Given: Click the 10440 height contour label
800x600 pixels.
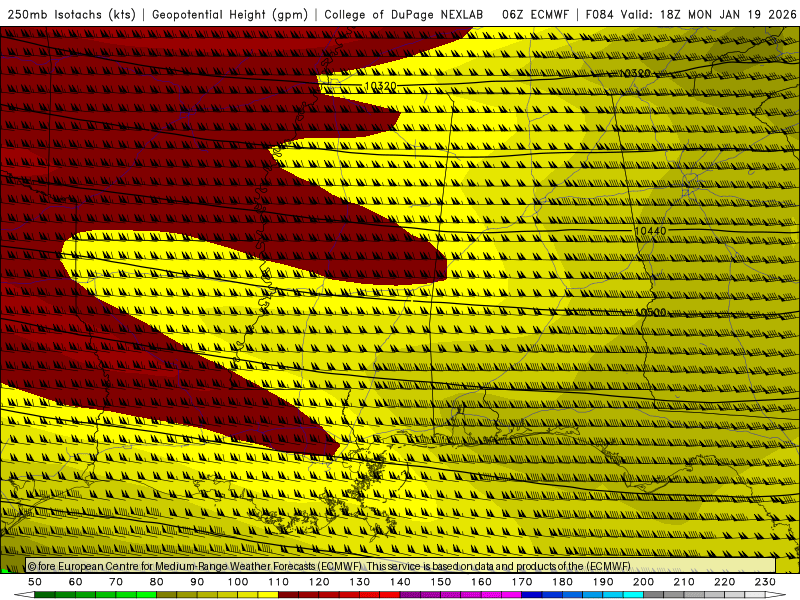Looking at the screenshot, I should pyautogui.click(x=650, y=231).
